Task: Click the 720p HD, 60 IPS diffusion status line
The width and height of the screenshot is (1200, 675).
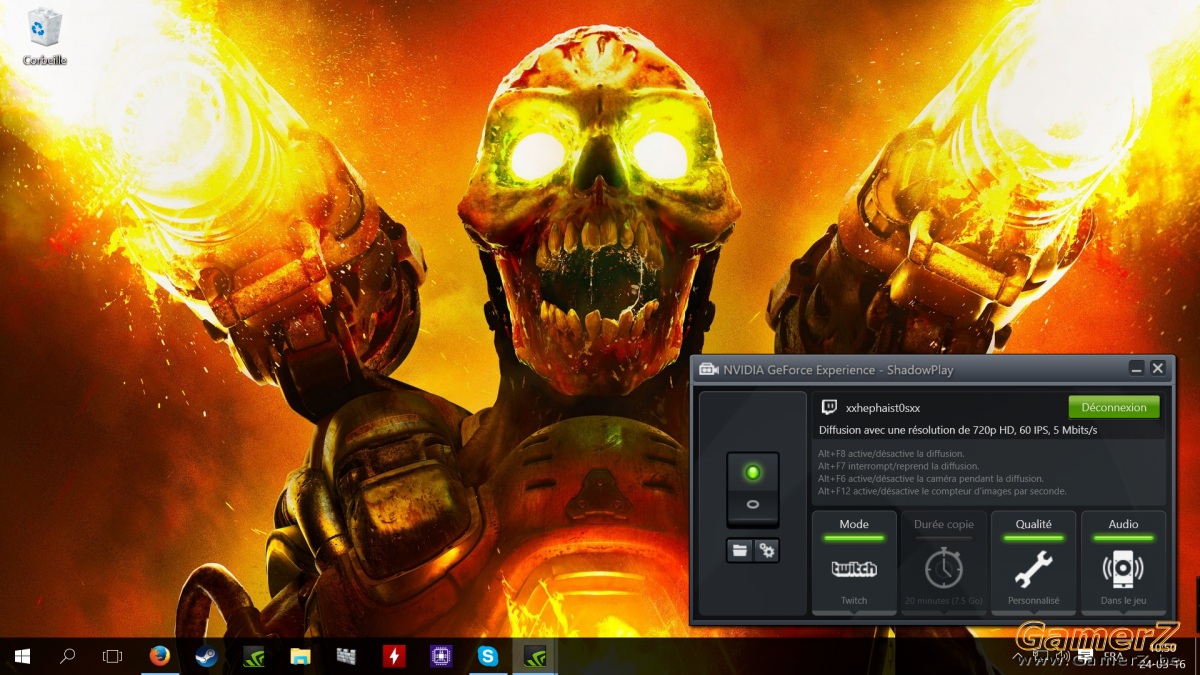Action: tap(958, 430)
